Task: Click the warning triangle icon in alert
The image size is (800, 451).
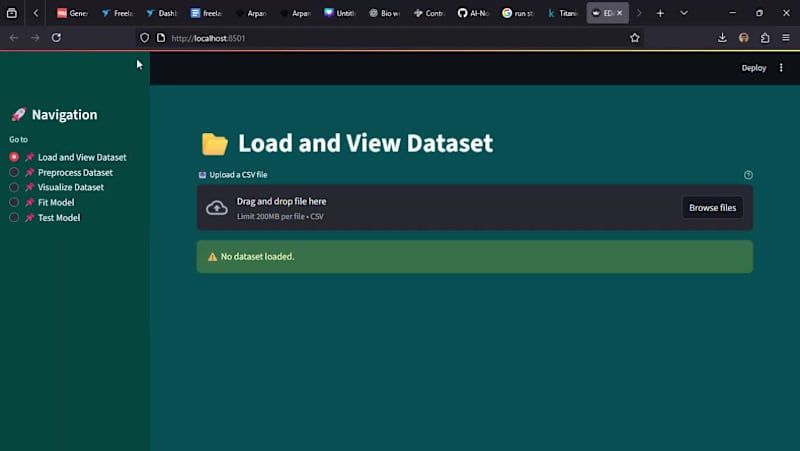Action: point(213,257)
